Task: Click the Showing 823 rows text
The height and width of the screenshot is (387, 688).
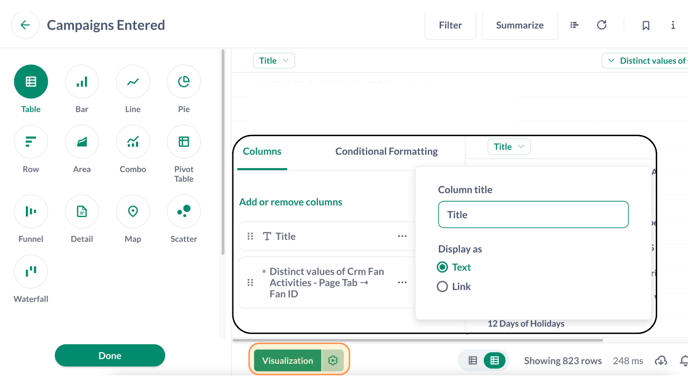Action: [563, 361]
